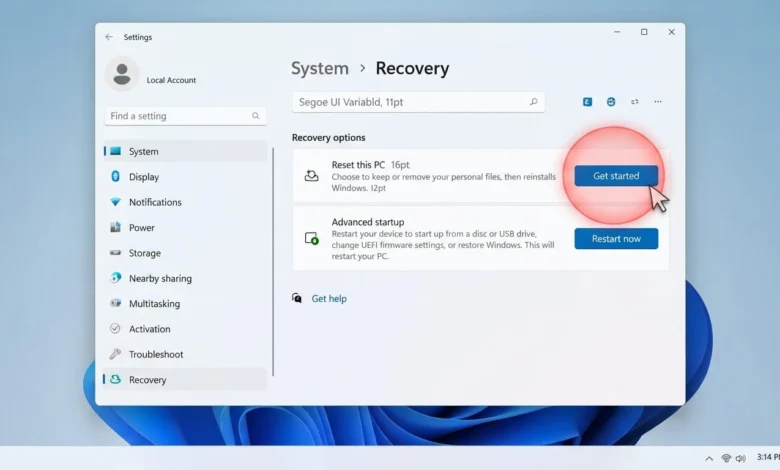The height and width of the screenshot is (470, 780).
Task: Click the Local Account name
Action: click(171, 80)
